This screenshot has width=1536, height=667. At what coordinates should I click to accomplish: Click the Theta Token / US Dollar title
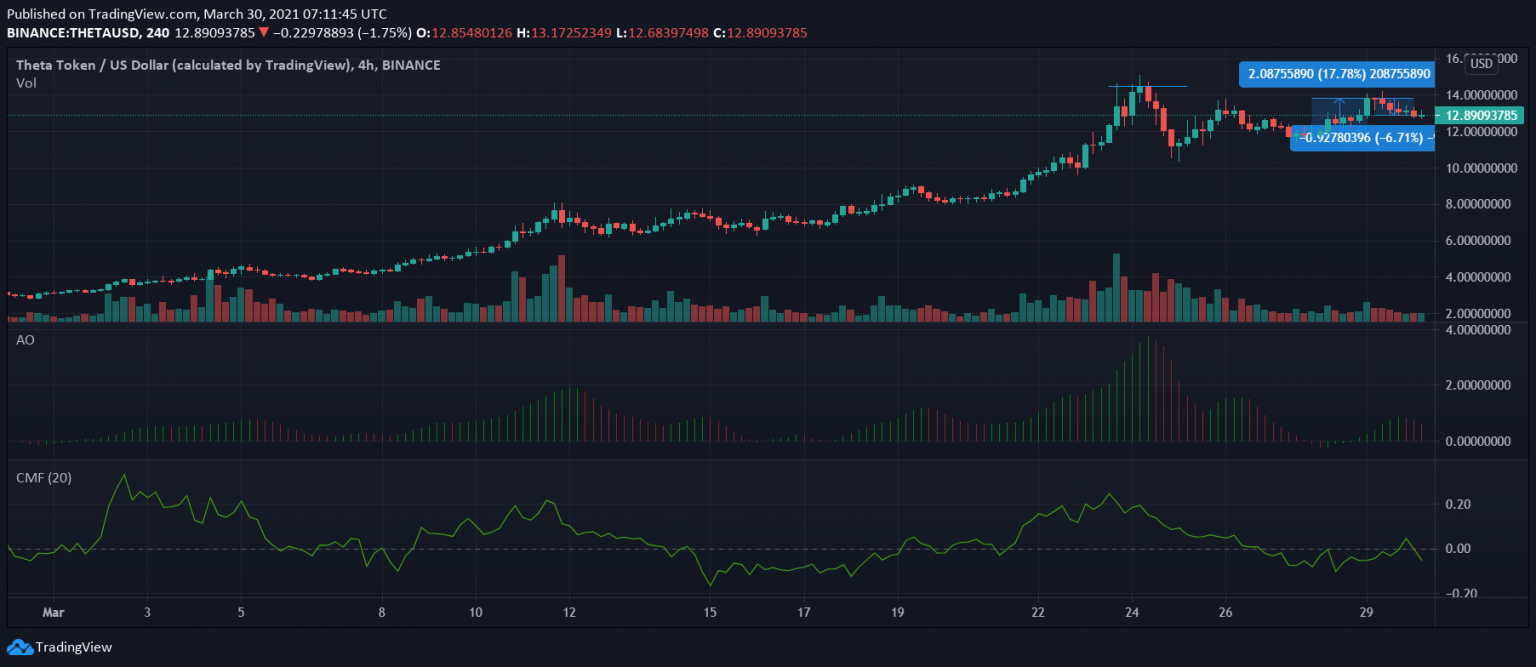point(228,65)
